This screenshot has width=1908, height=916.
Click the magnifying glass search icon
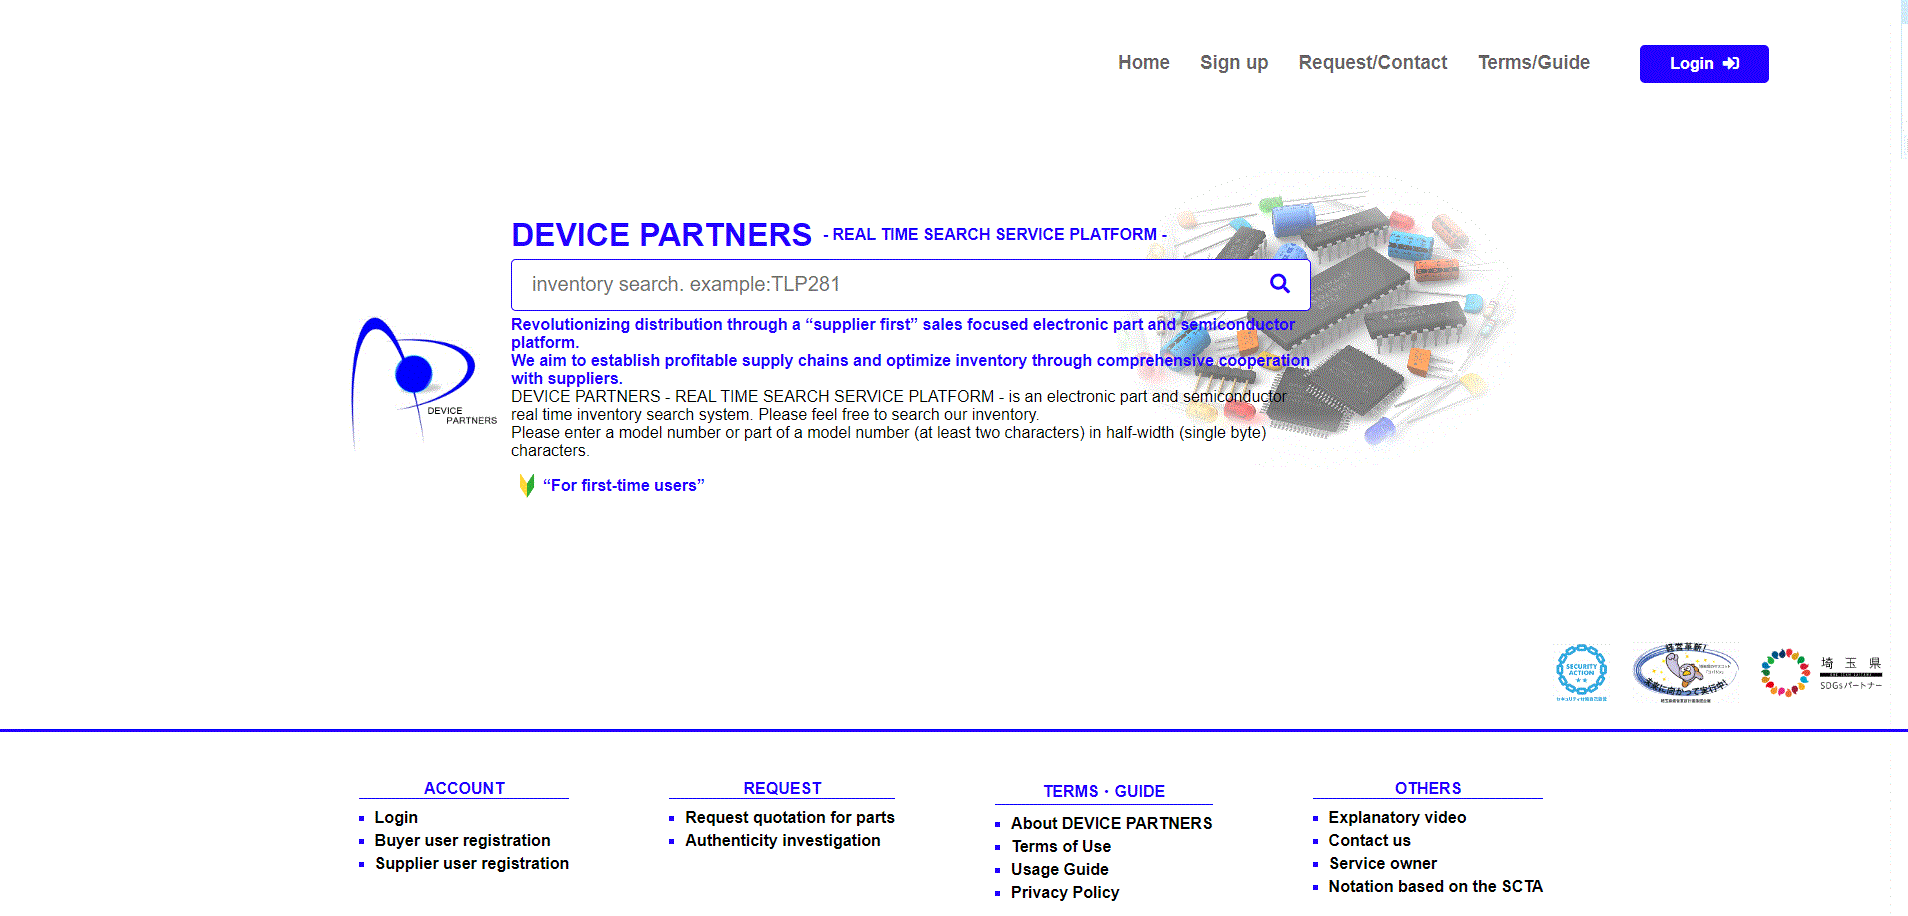pos(1279,284)
